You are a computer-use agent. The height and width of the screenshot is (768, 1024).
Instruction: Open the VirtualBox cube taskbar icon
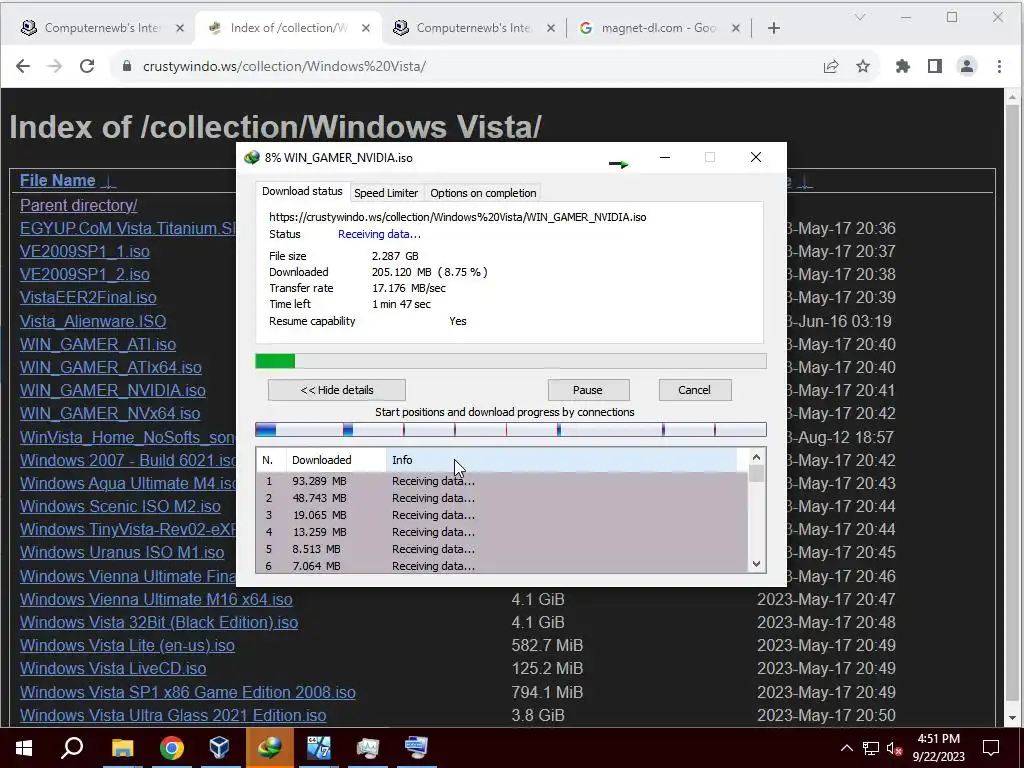click(220, 748)
